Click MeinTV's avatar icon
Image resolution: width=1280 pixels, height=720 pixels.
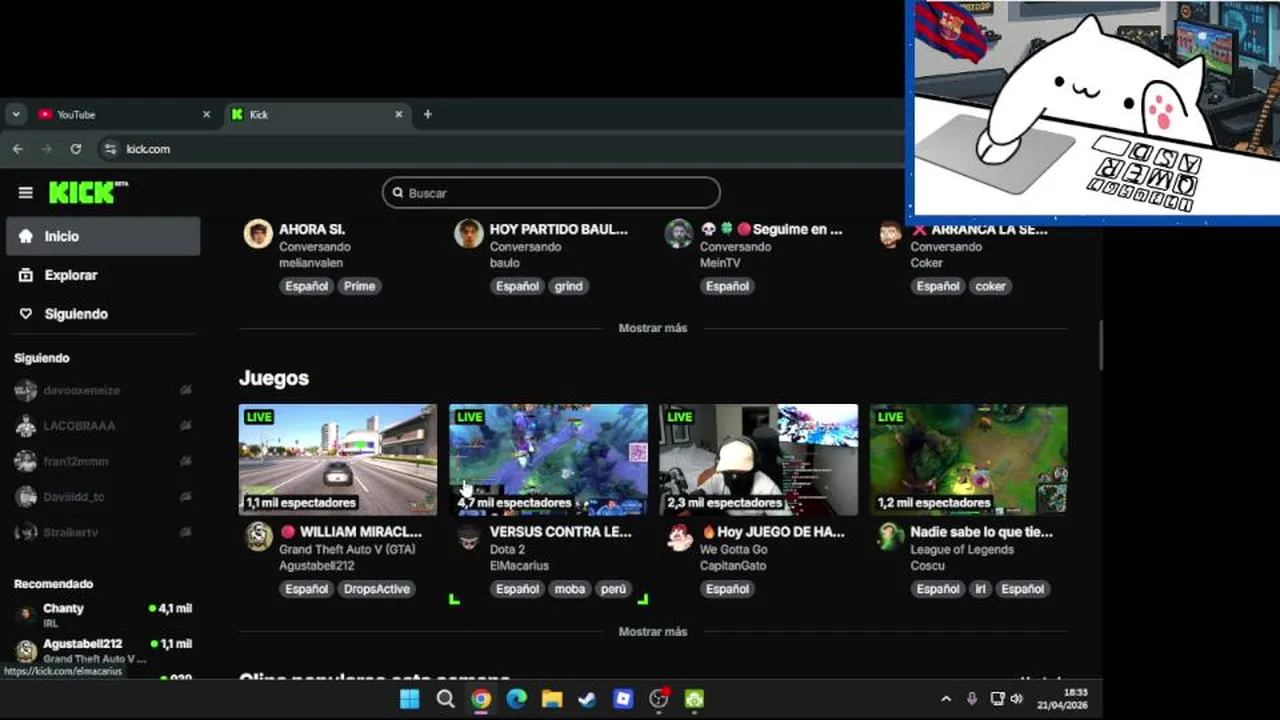pyautogui.click(x=679, y=234)
